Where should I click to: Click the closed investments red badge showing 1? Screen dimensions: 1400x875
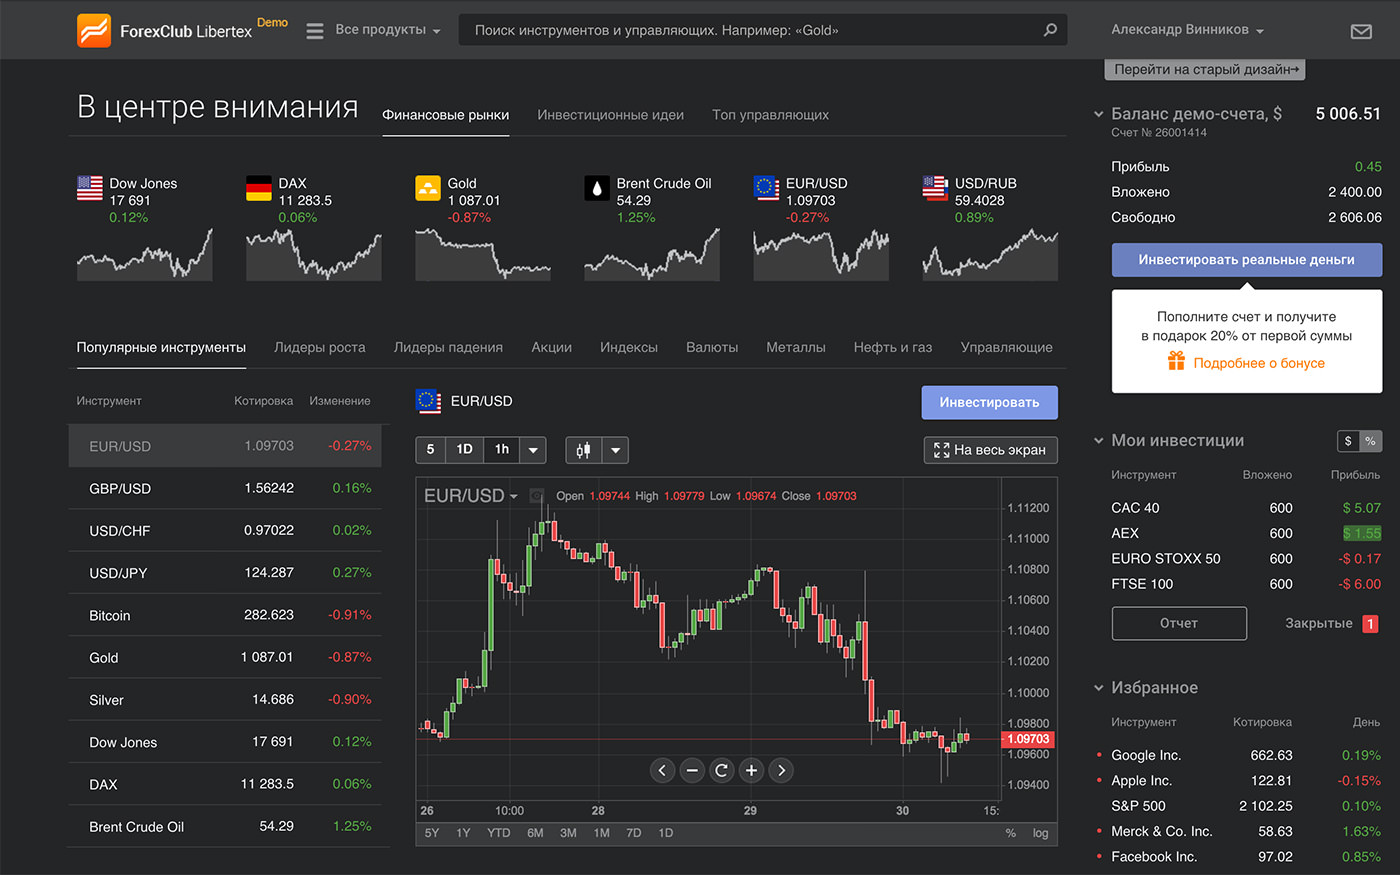[1370, 624]
